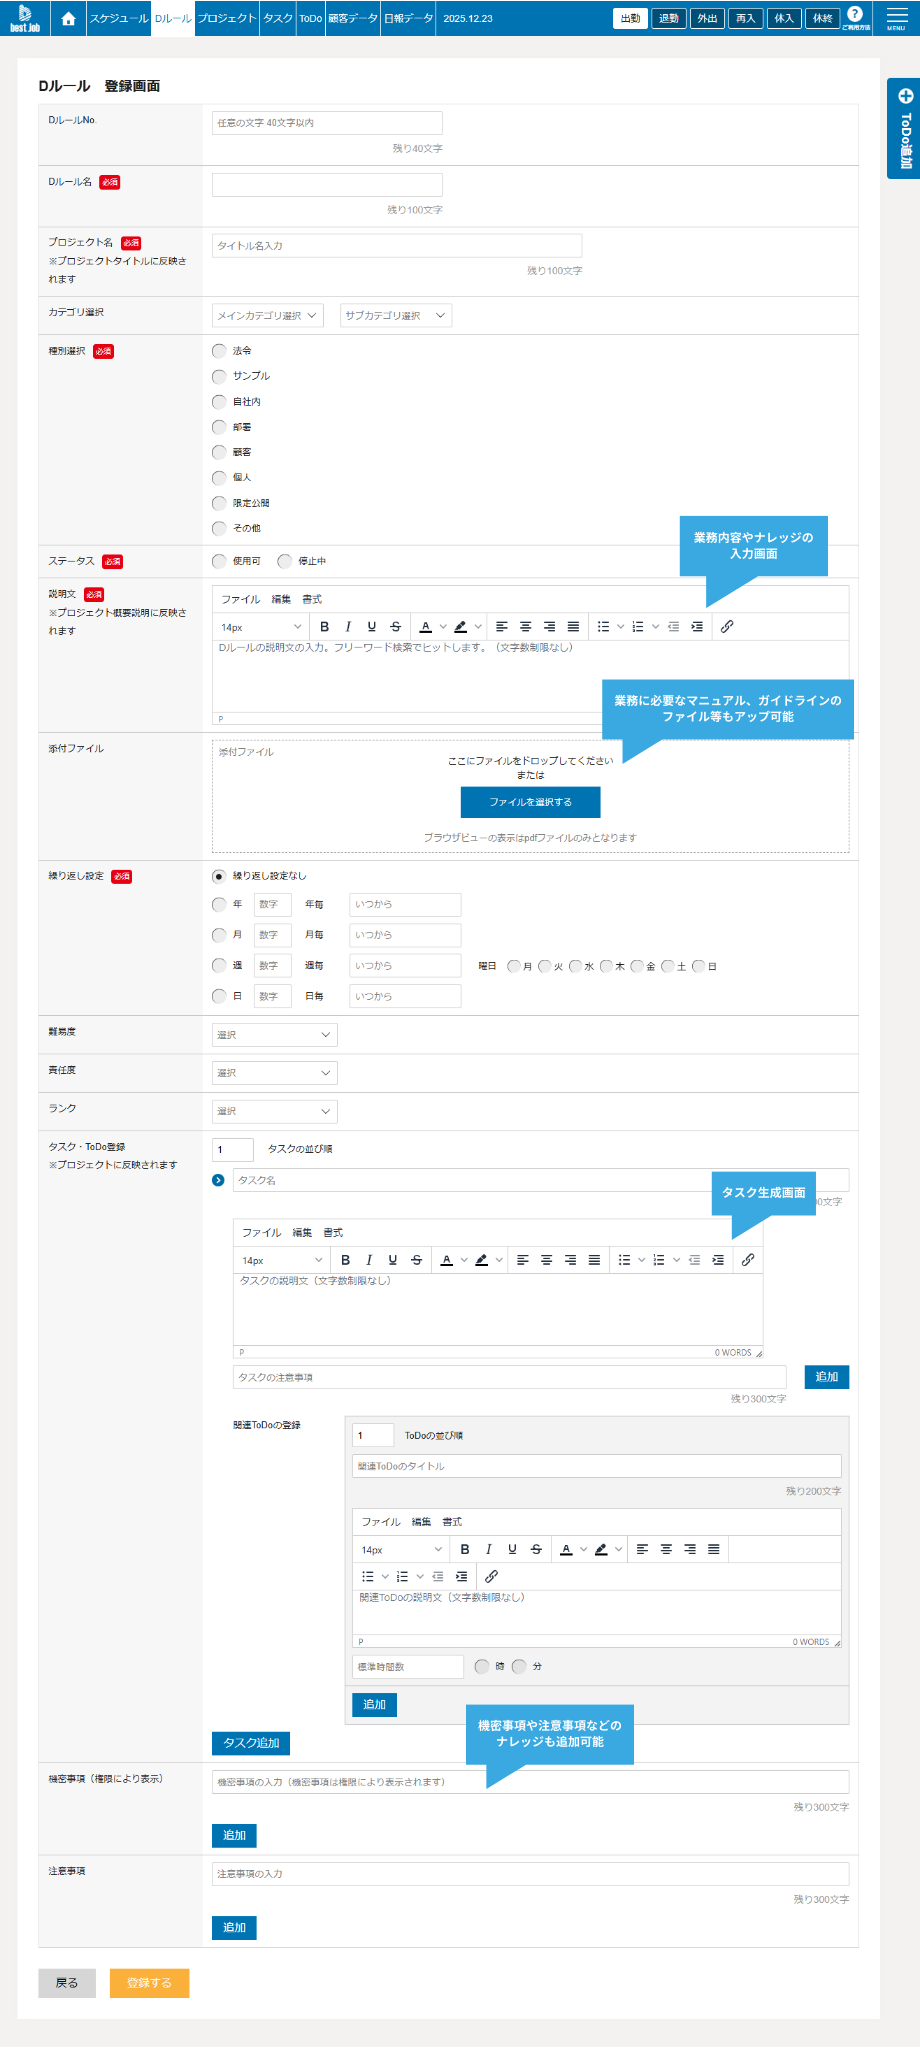Click the home icon in top navigation
This screenshot has height=2048, width=920.
tap(68, 19)
